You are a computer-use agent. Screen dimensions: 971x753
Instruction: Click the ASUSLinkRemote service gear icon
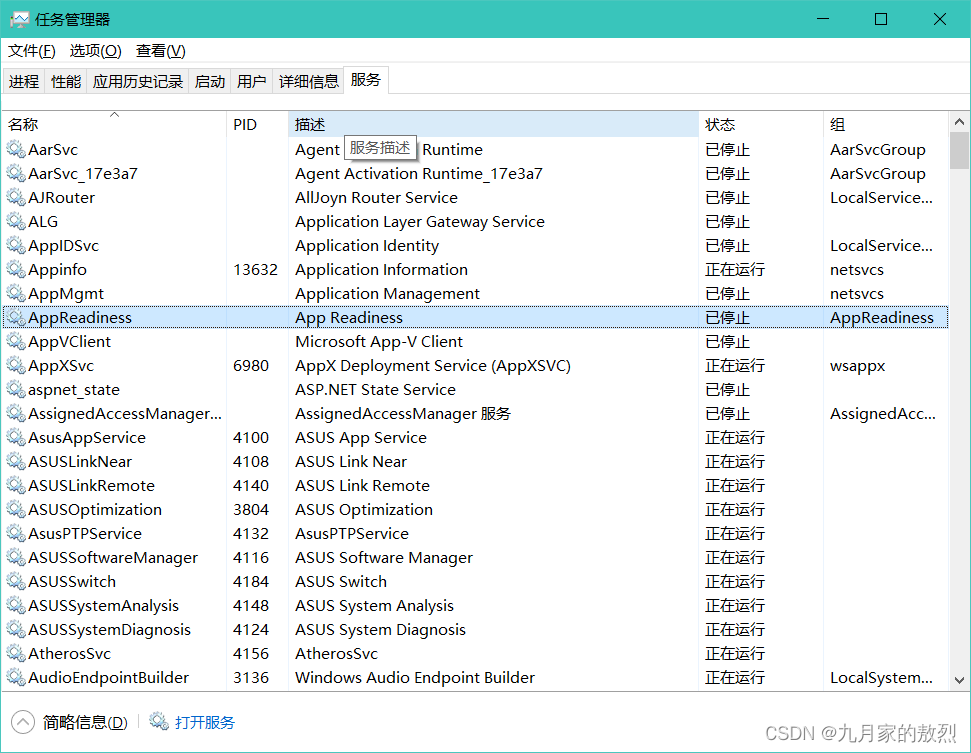tap(16, 485)
